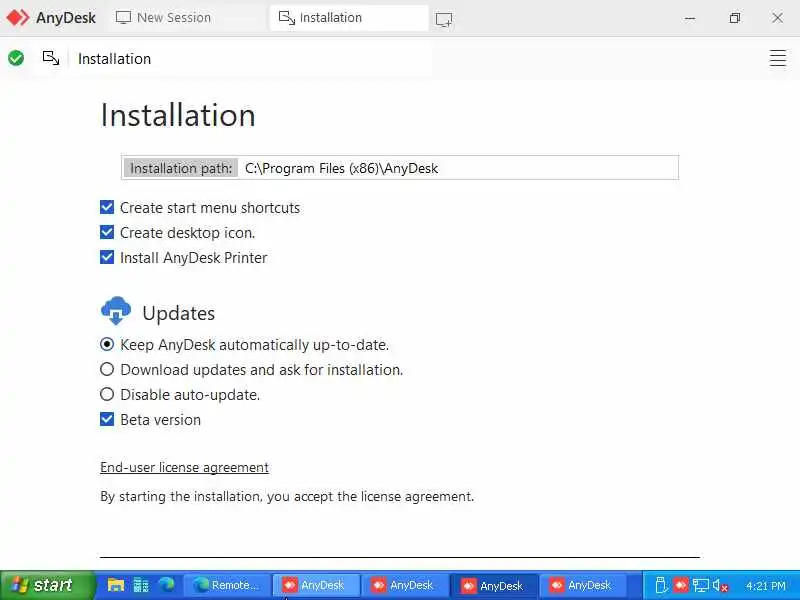Restore down the AnyDesk window
The height and width of the screenshot is (600, 800).
(x=735, y=18)
